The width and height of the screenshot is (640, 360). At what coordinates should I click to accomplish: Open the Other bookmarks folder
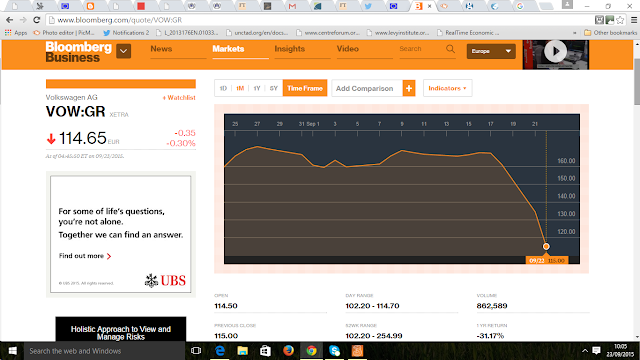tap(611, 33)
